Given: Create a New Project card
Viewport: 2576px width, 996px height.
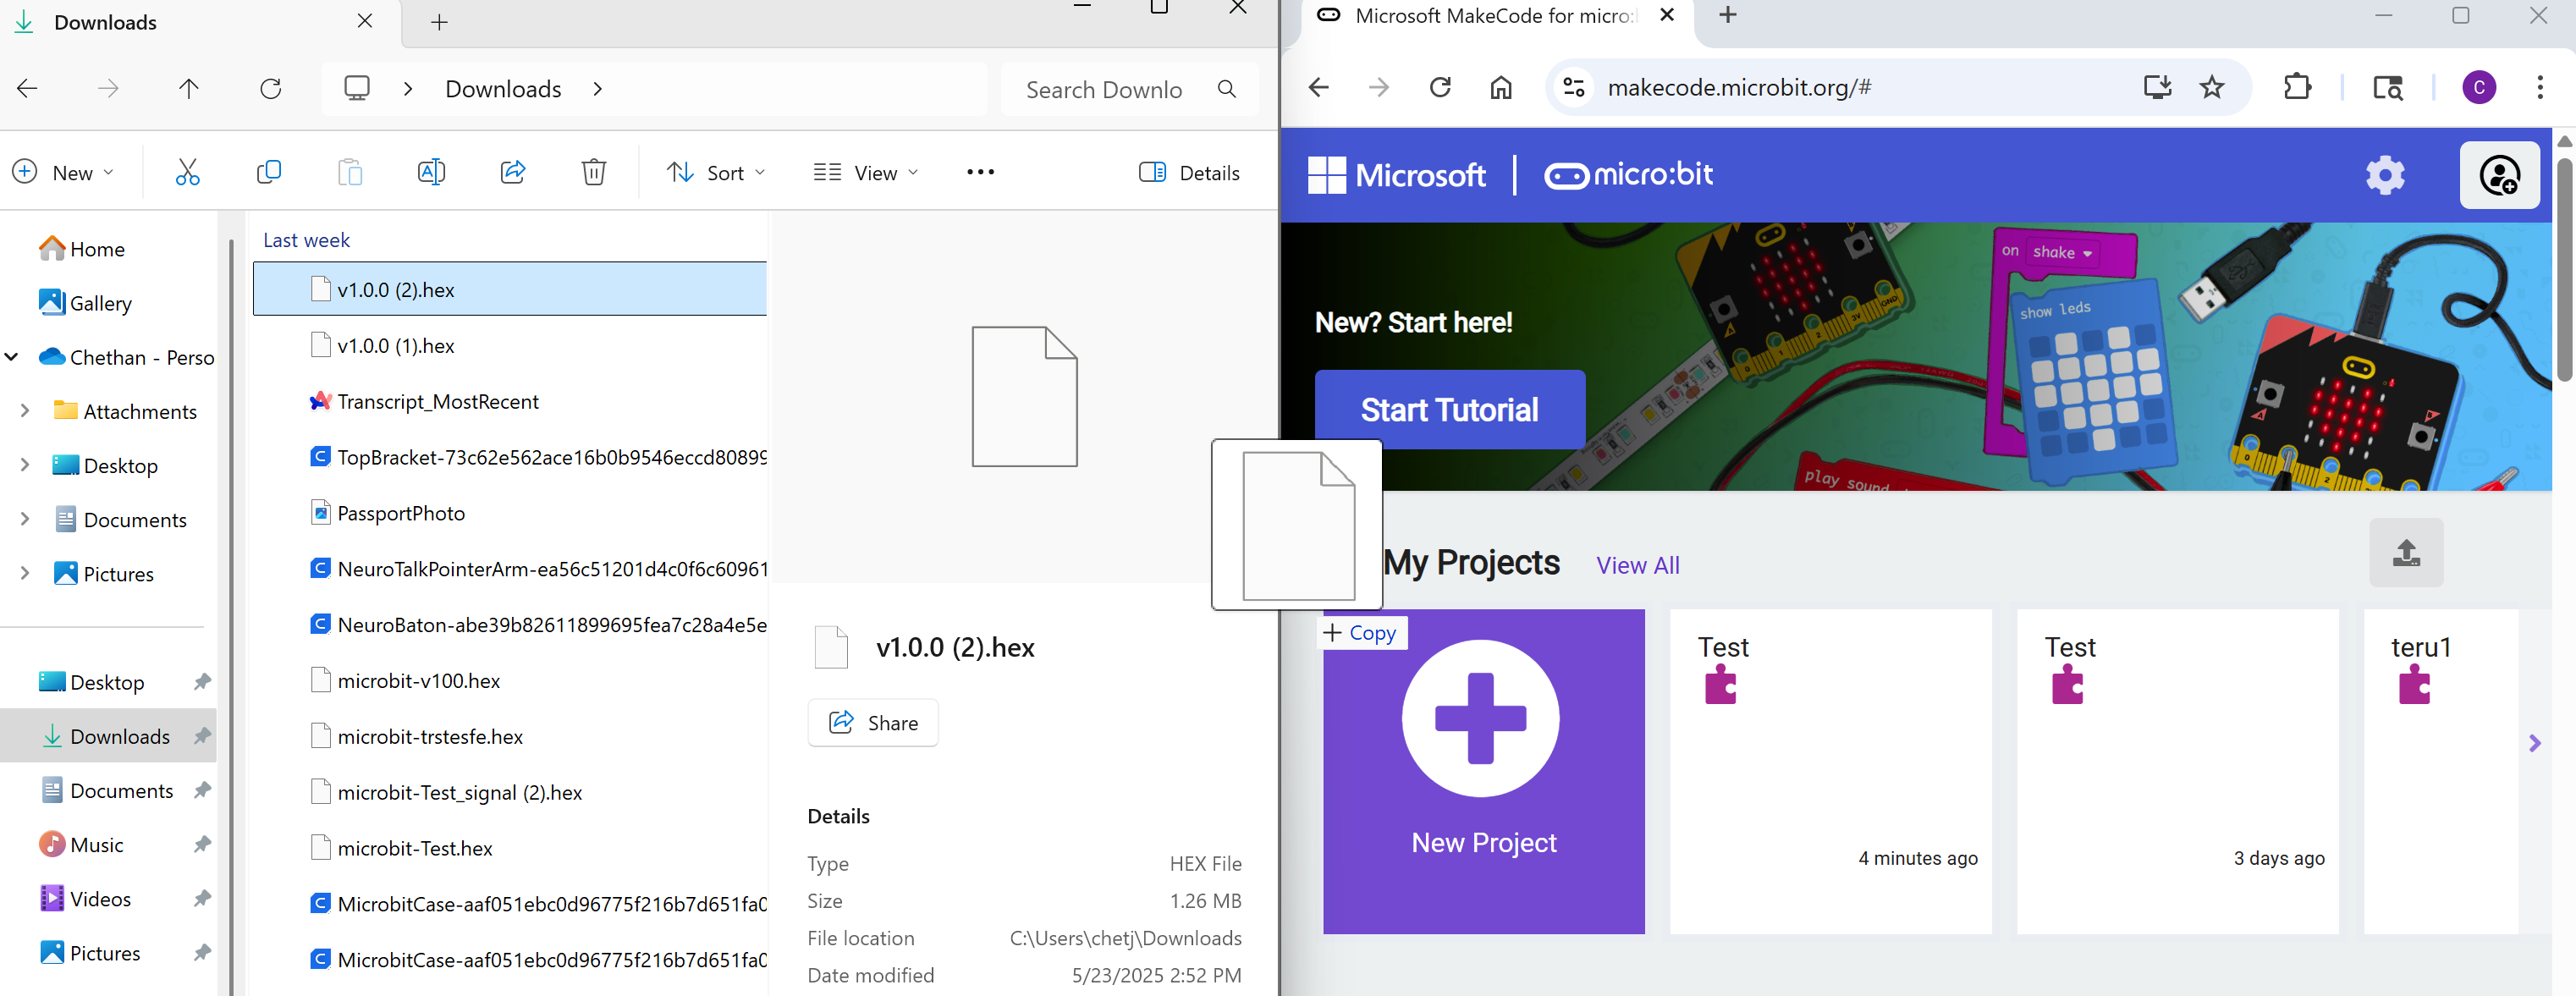Looking at the screenshot, I should [x=1484, y=771].
